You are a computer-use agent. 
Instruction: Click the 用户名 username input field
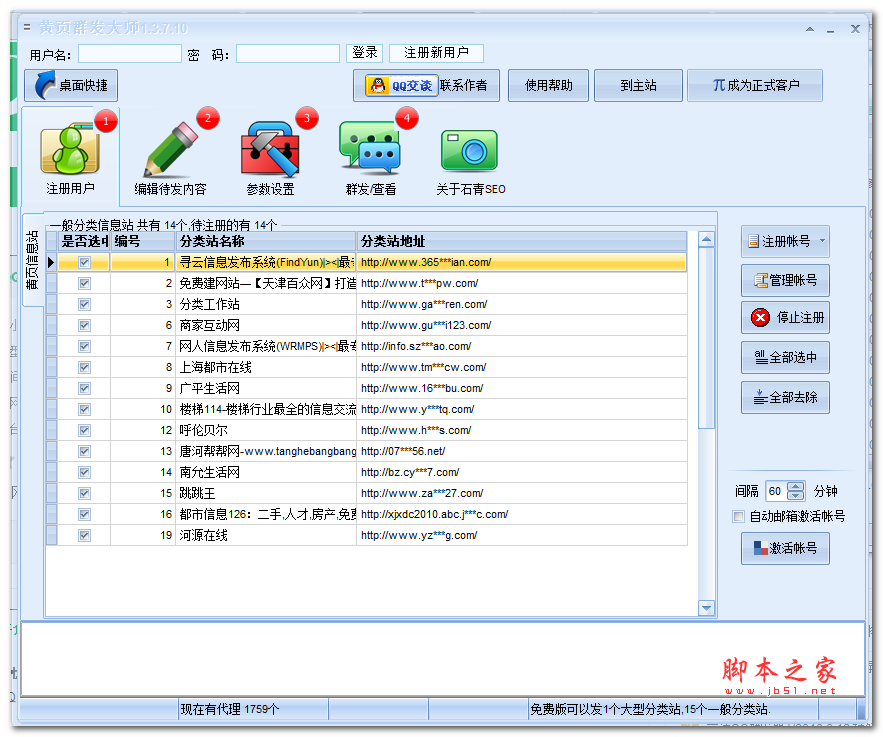tap(129, 54)
